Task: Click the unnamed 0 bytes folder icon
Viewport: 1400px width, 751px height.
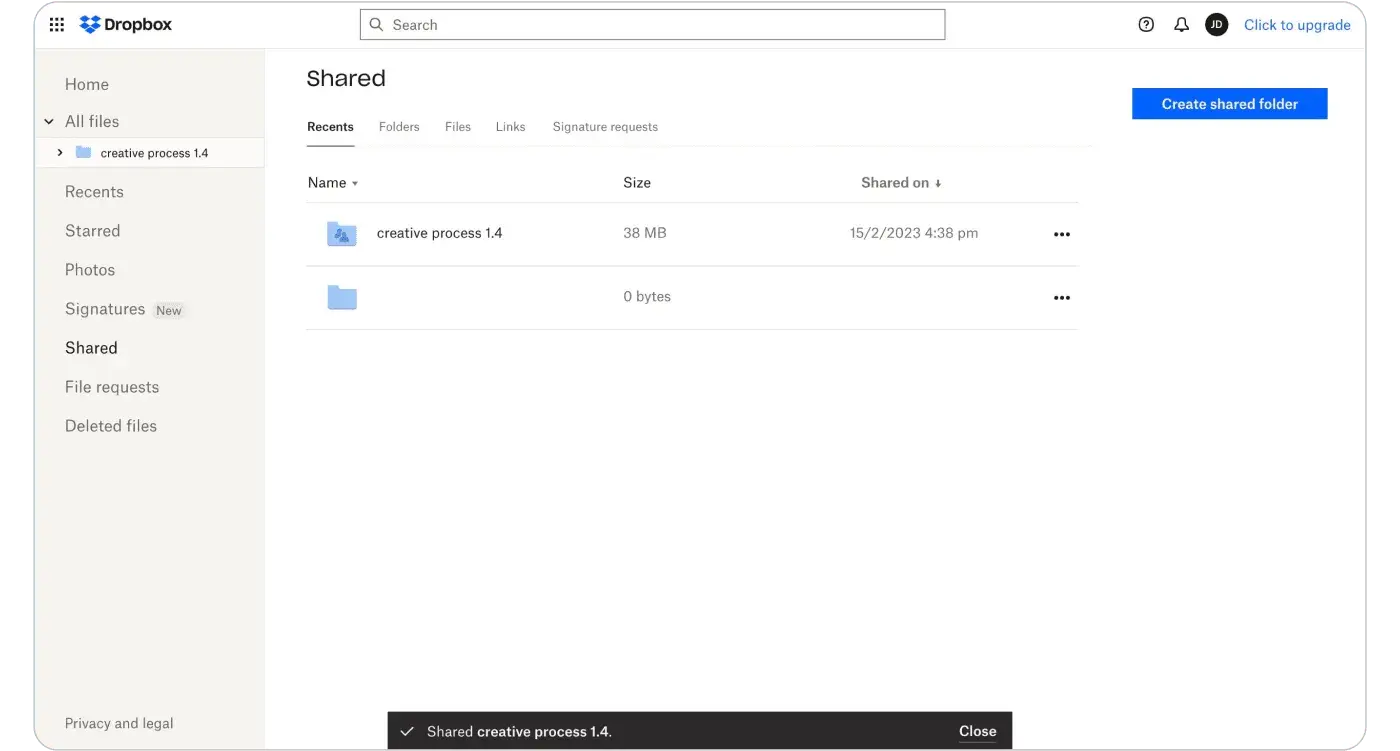Action: point(342,297)
